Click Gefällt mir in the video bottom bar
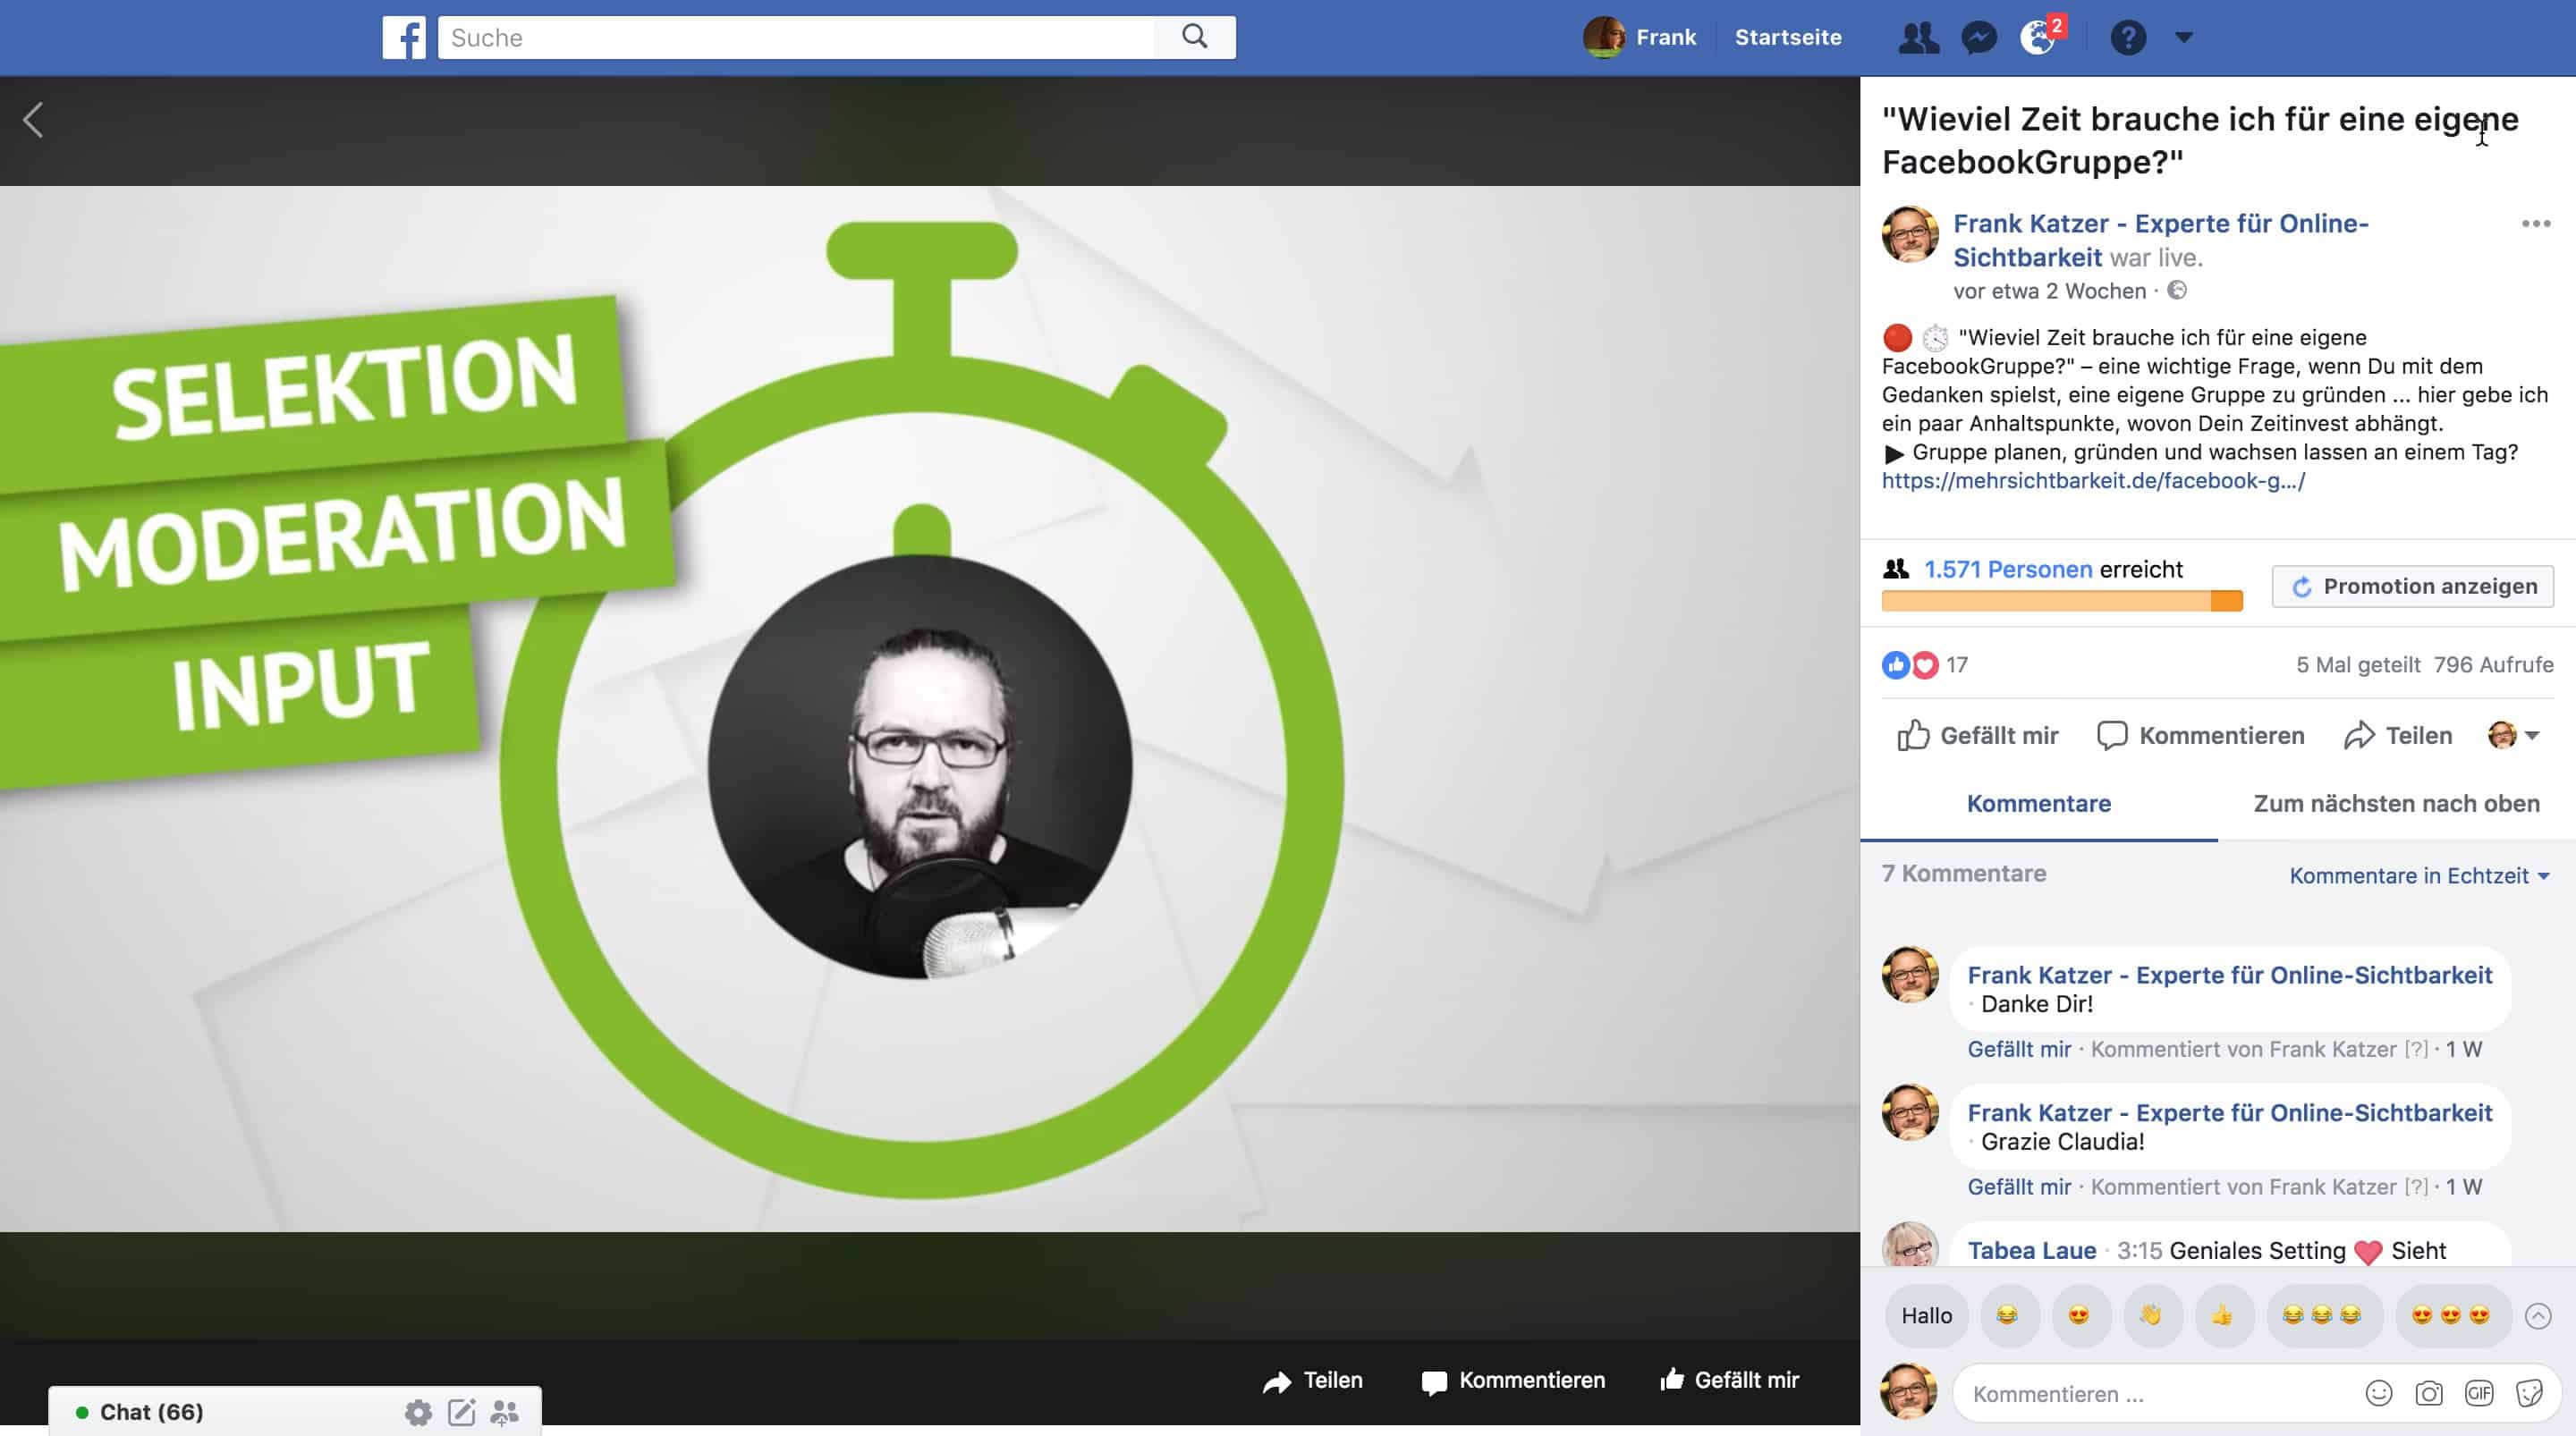The width and height of the screenshot is (2576, 1436). click(x=1729, y=1381)
